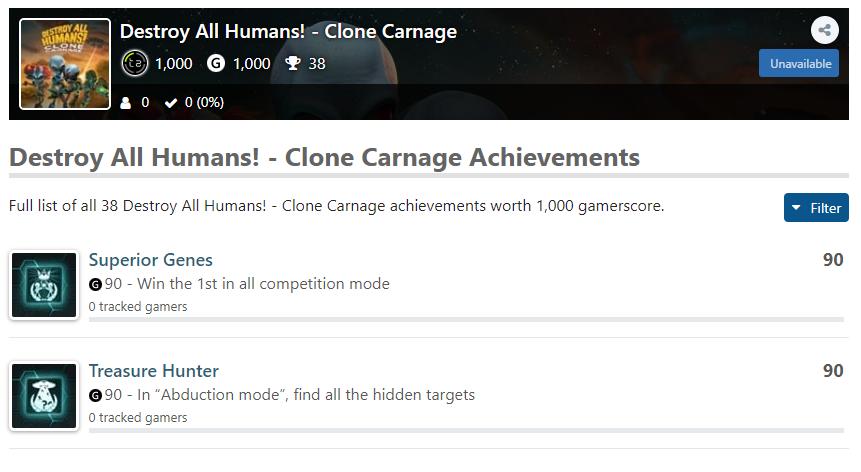861x472 pixels.
Task: Click the gamers person icon
Action: [x=126, y=102]
